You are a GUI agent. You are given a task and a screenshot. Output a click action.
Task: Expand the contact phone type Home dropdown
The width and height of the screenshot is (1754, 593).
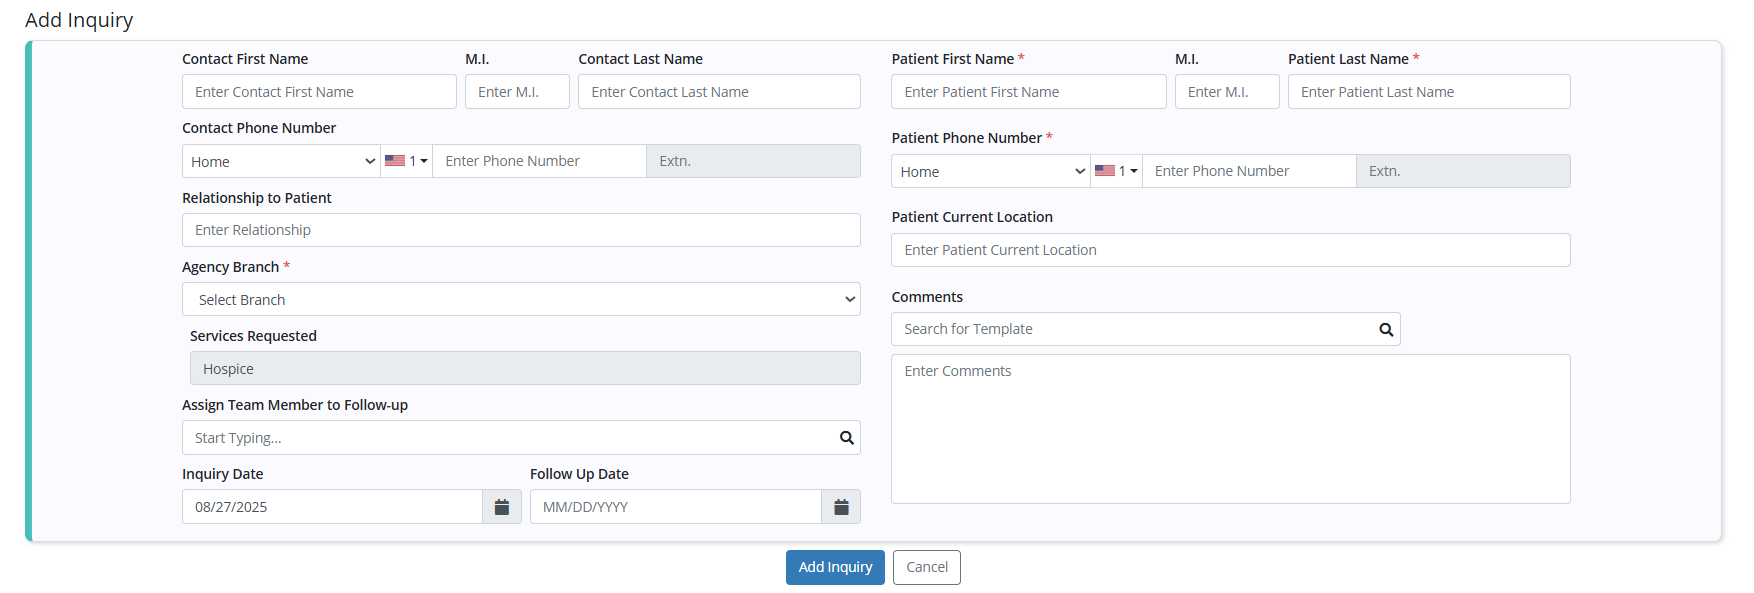coord(281,161)
